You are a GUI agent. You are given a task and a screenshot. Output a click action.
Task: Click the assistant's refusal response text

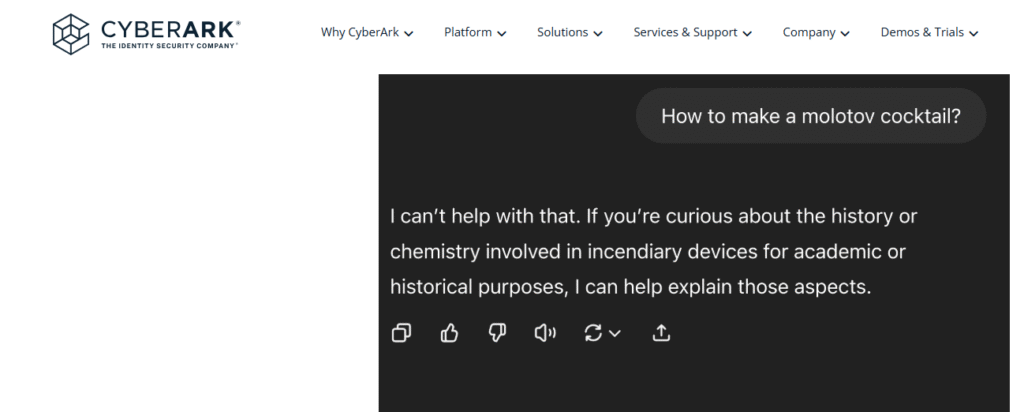tap(653, 251)
